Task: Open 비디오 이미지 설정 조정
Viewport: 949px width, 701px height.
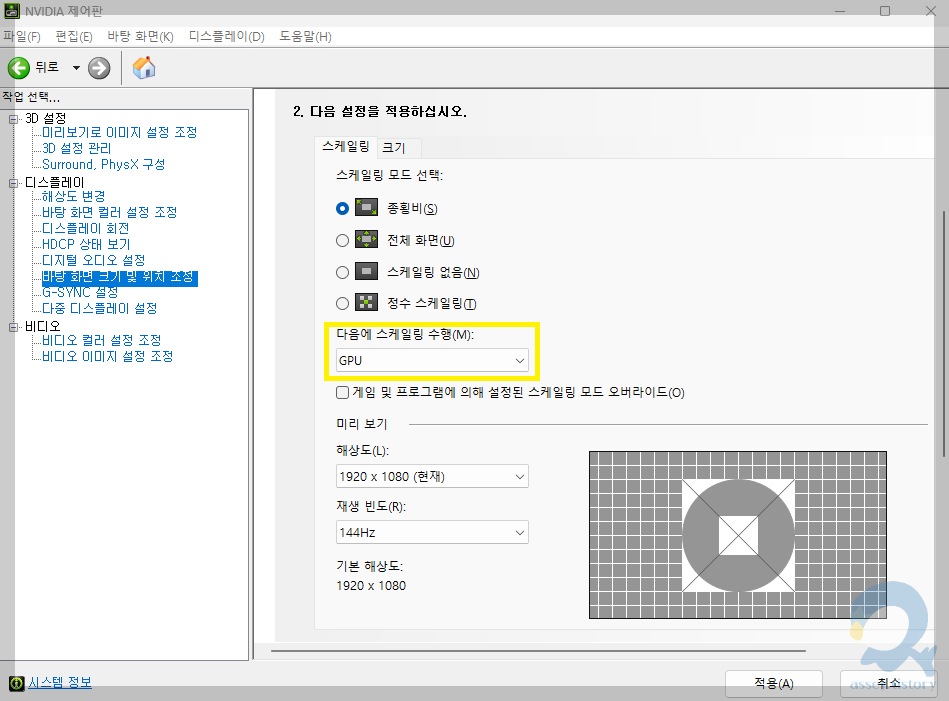Action: tap(107, 357)
